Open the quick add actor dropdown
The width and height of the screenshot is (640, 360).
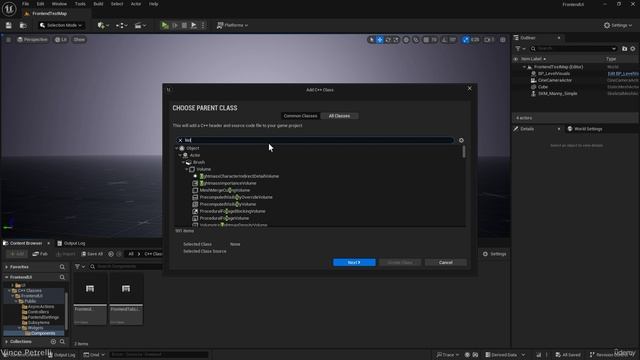[x=103, y=25]
